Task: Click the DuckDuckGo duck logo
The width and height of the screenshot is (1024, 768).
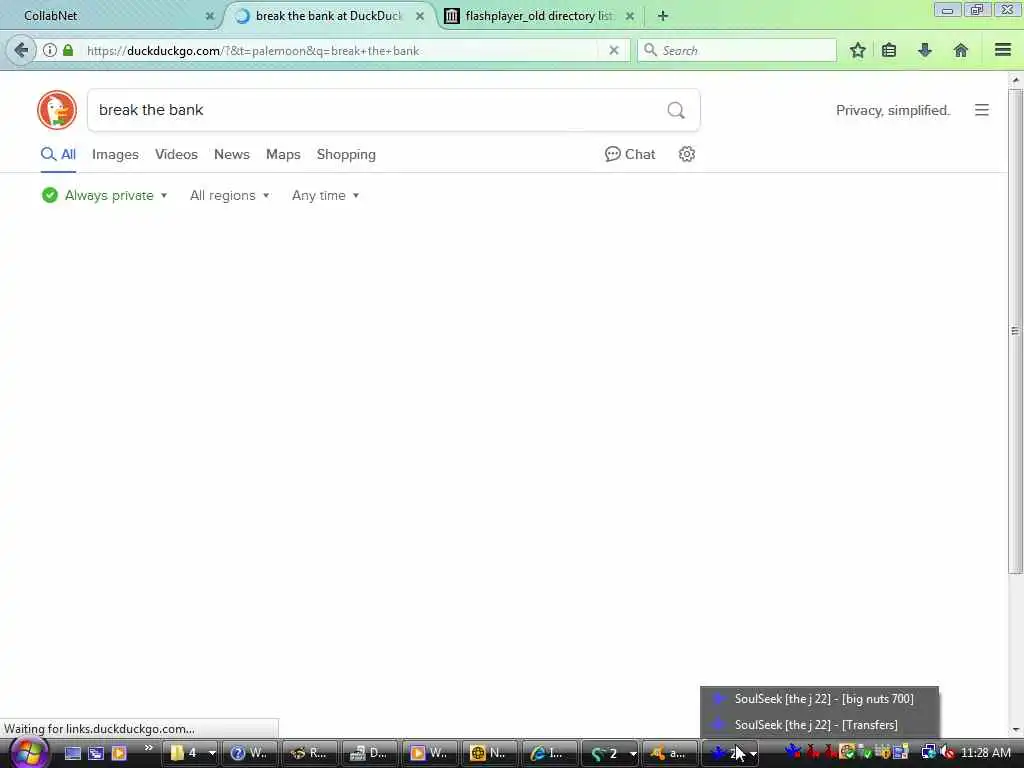Action: (x=57, y=110)
